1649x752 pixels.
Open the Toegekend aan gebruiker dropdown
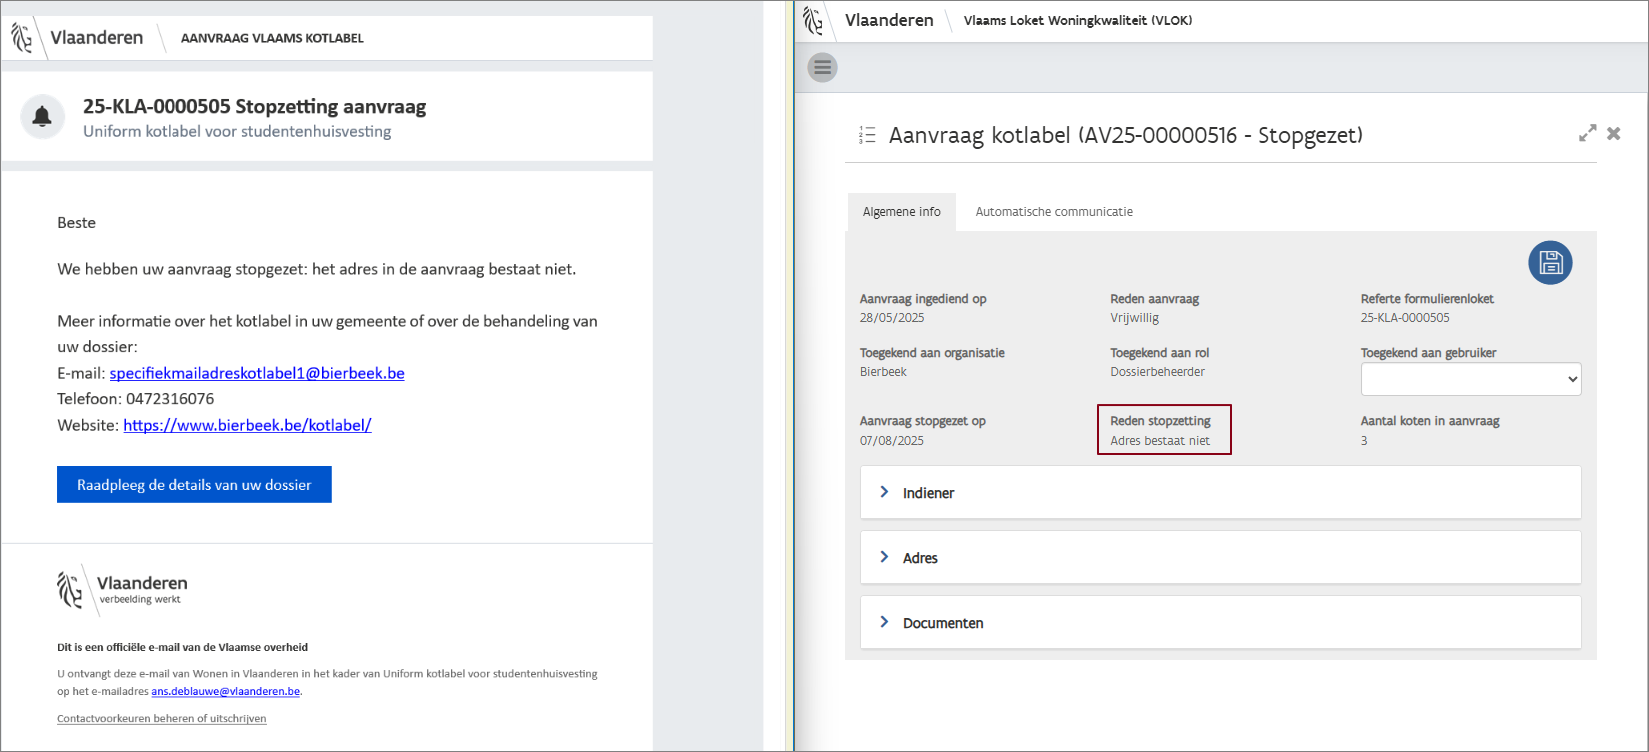tap(1470, 379)
